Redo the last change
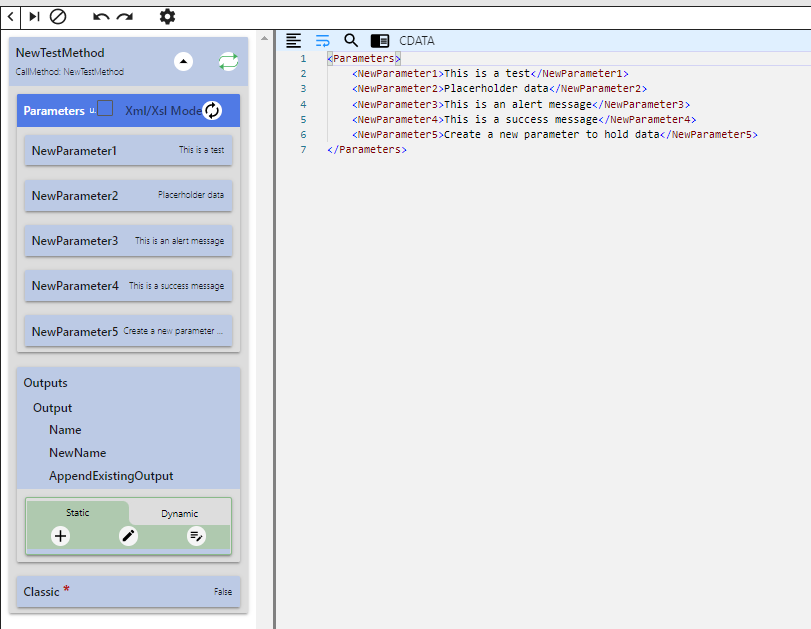Screen dimensions: 811x629 coord(125,17)
